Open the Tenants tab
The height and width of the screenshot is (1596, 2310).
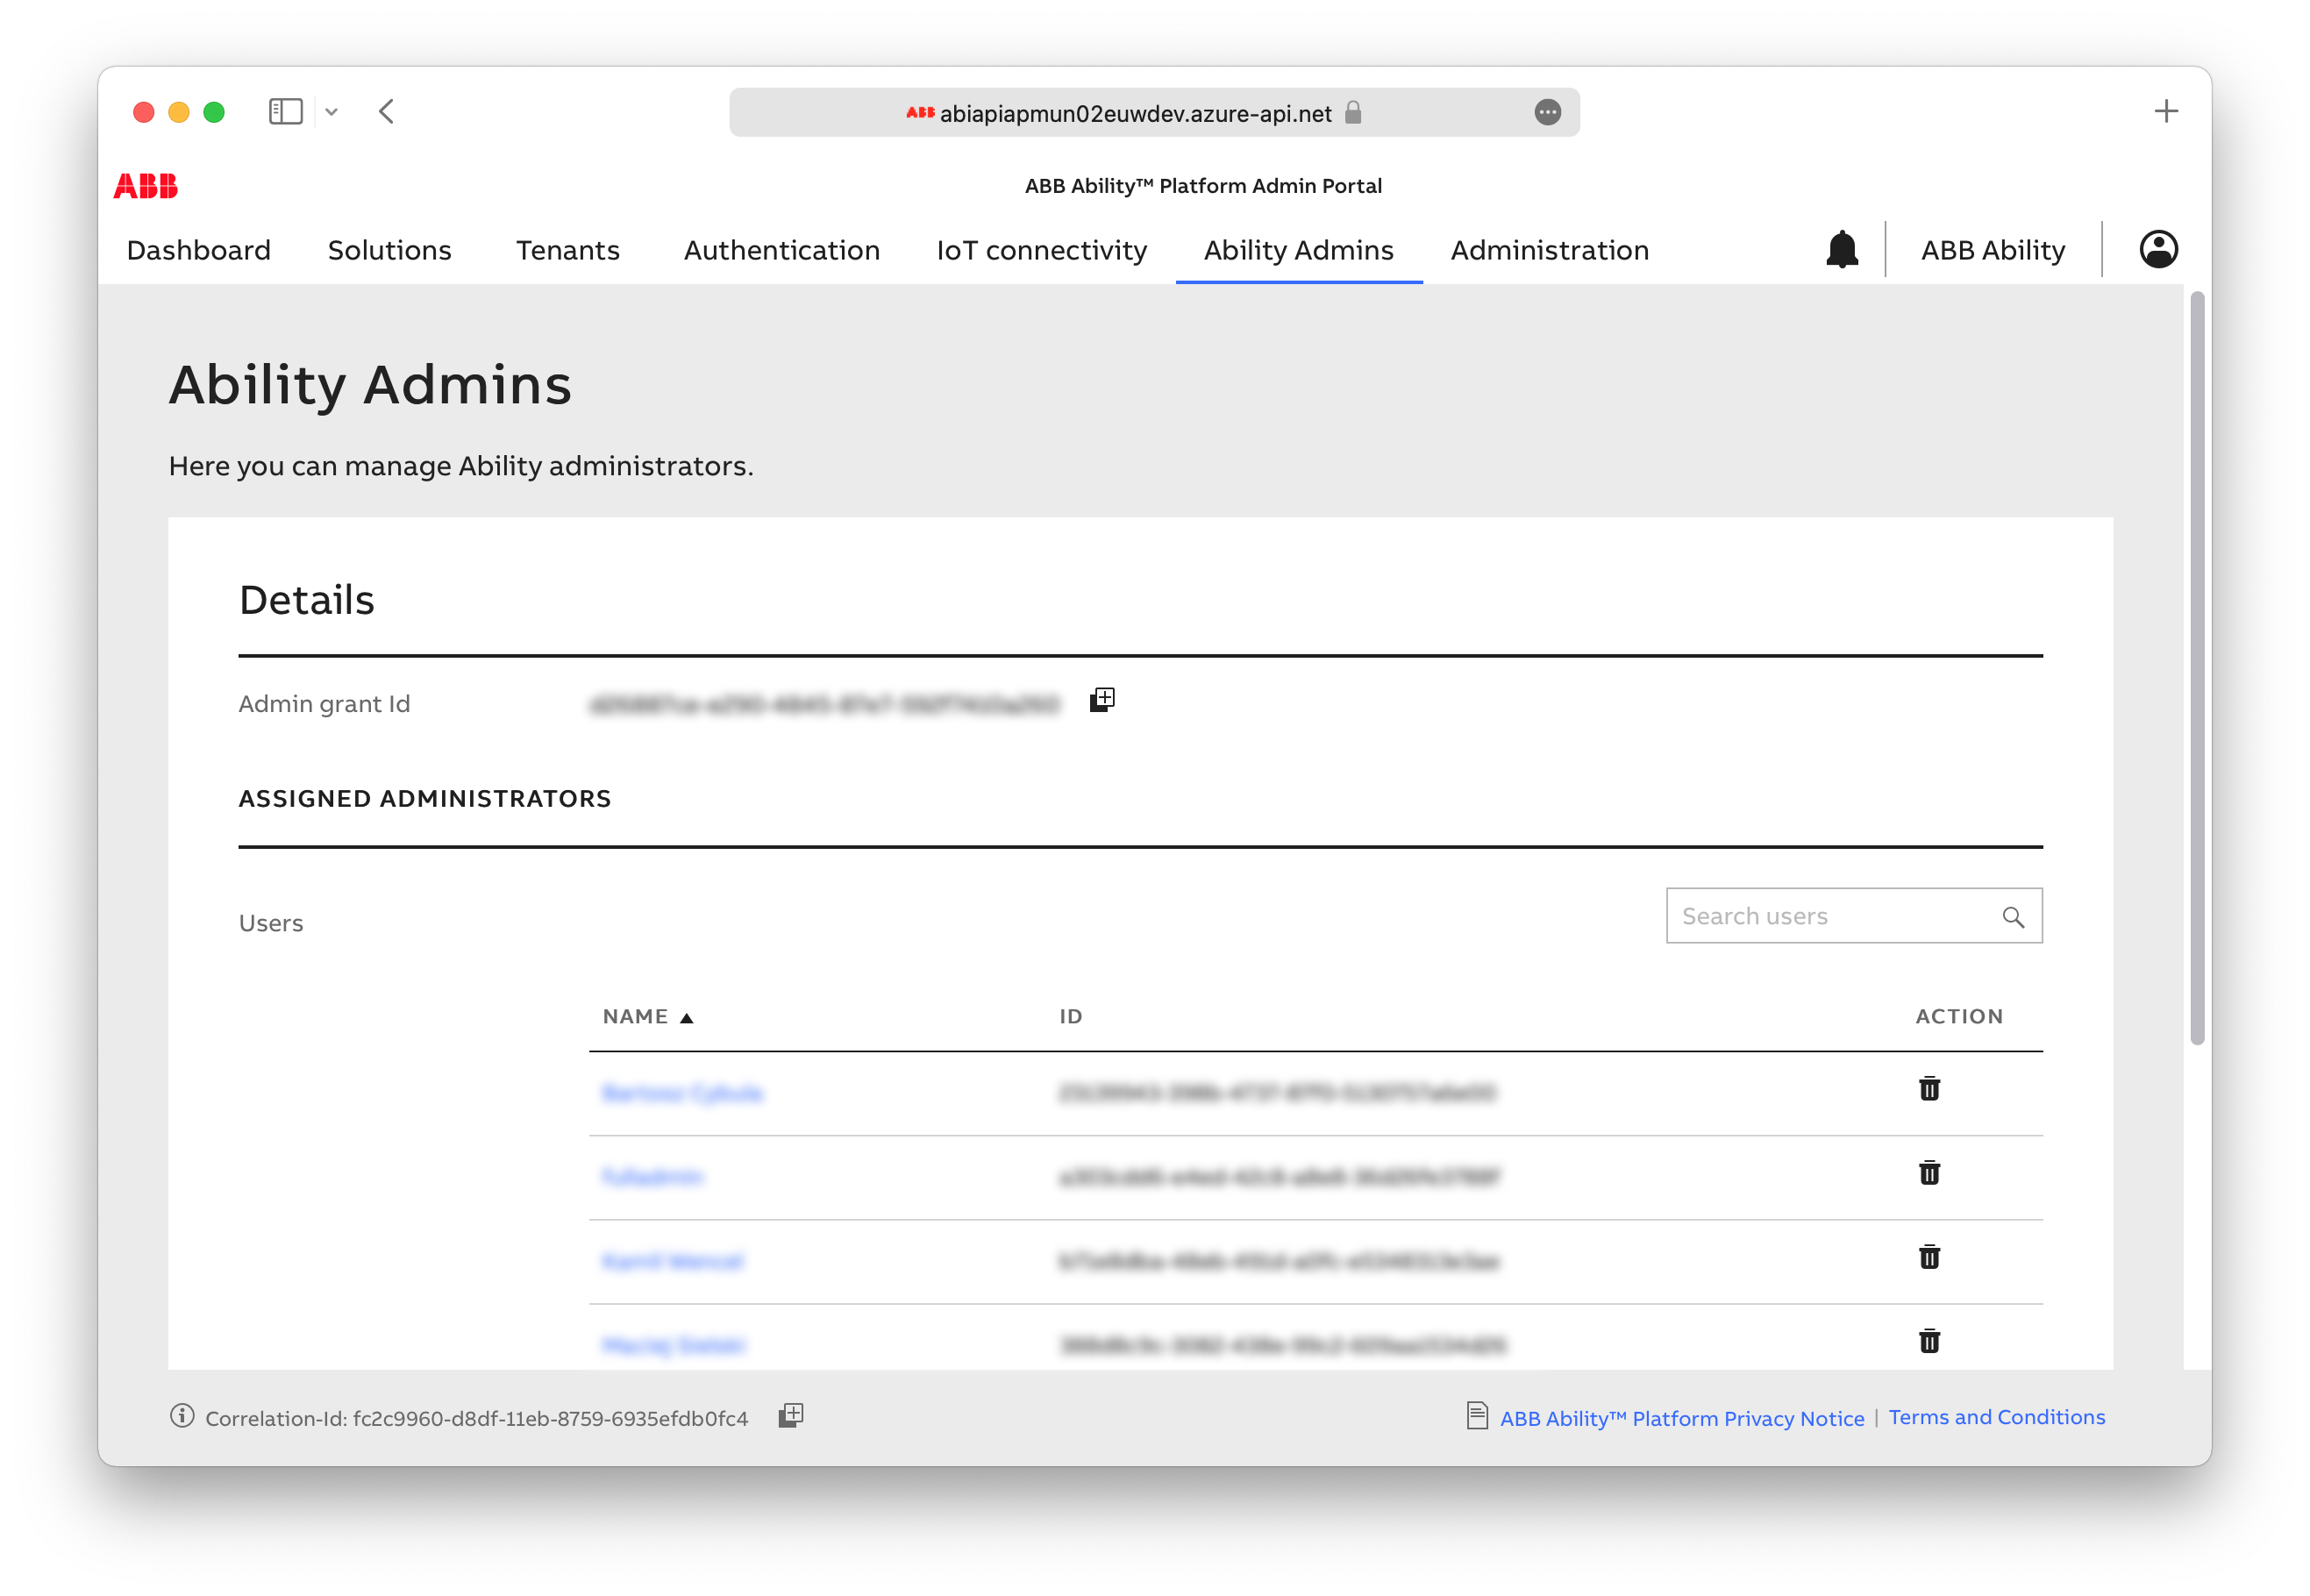pyautogui.click(x=568, y=250)
